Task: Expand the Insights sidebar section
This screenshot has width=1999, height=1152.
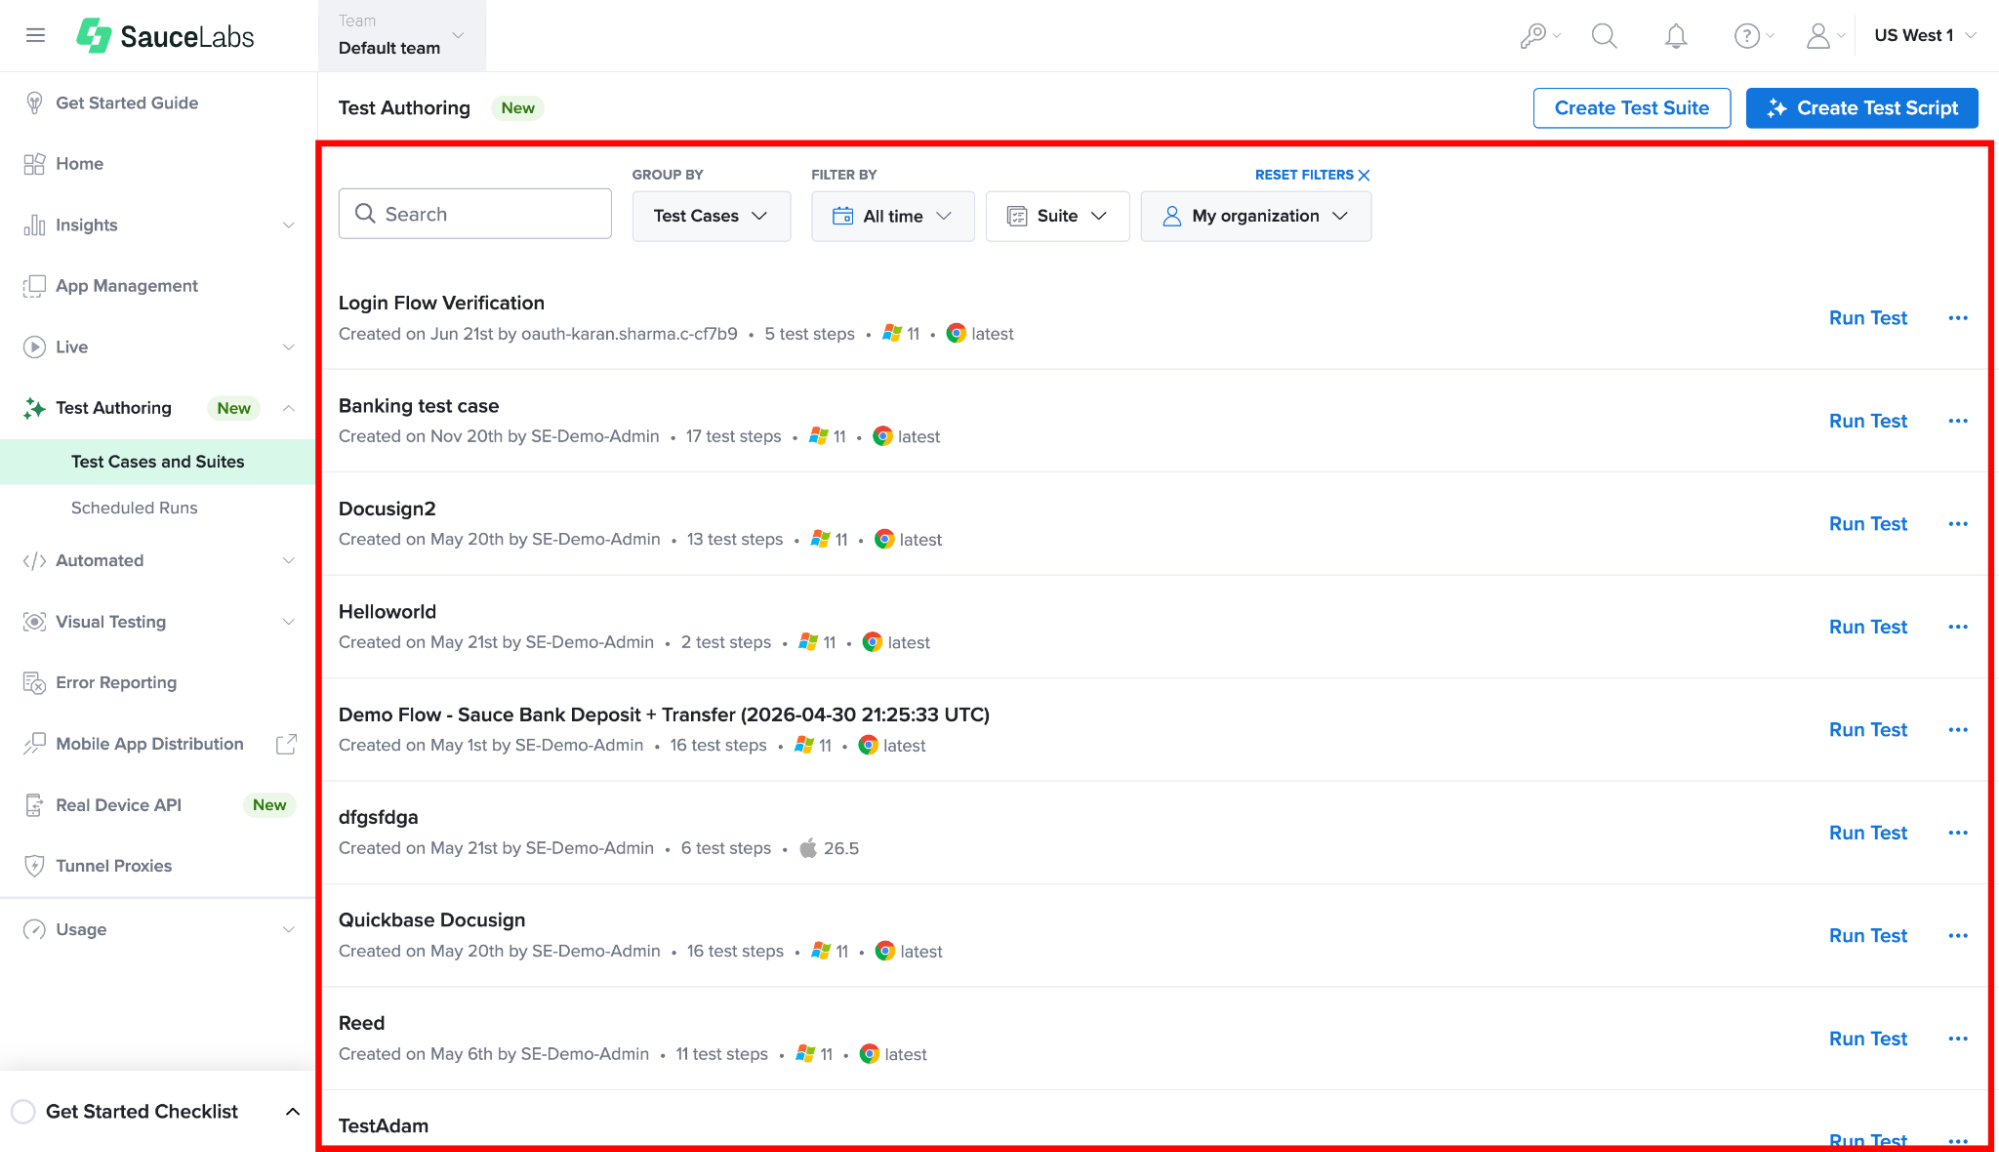Action: (x=288, y=225)
